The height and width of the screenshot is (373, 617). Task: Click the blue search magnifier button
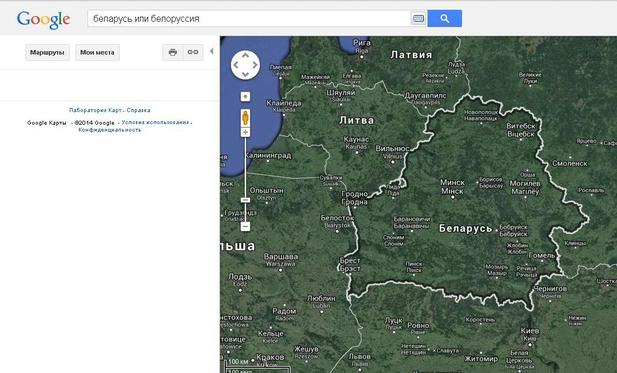click(445, 18)
